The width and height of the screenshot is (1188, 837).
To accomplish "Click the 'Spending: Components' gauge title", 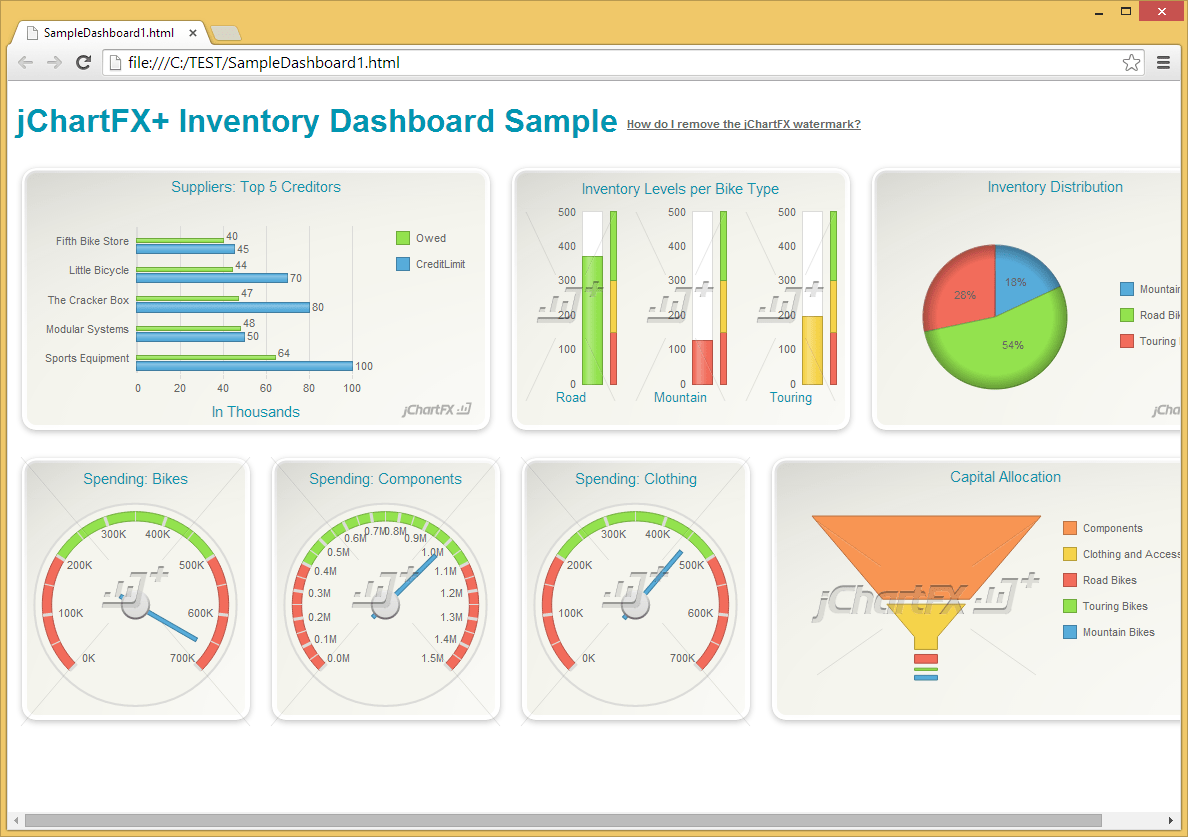I will click(x=386, y=479).
